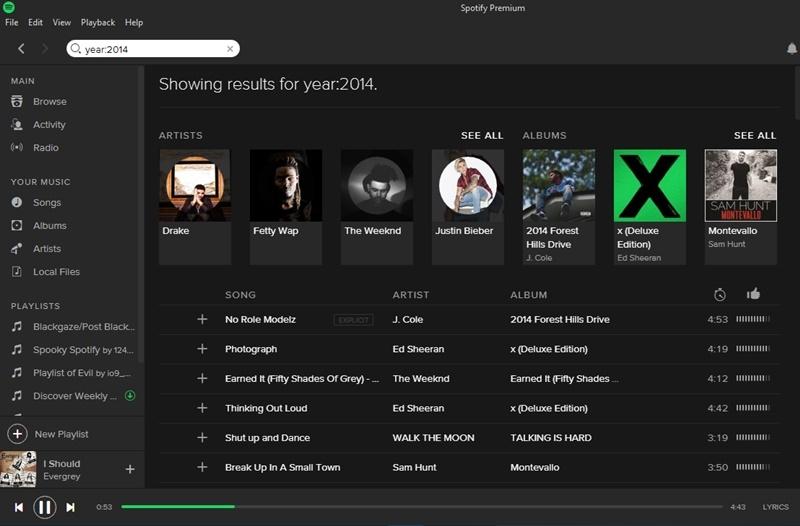This screenshot has width=800, height=526.
Task: Add Shut up and Dance with plus icon
Action: (x=202, y=438)
